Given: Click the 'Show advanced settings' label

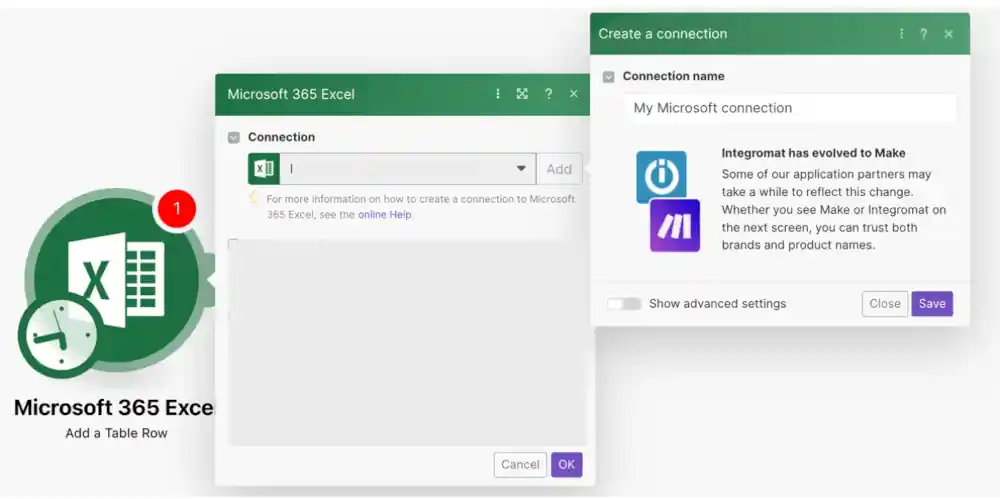Looking at the screenshot, I should (717, 304).
